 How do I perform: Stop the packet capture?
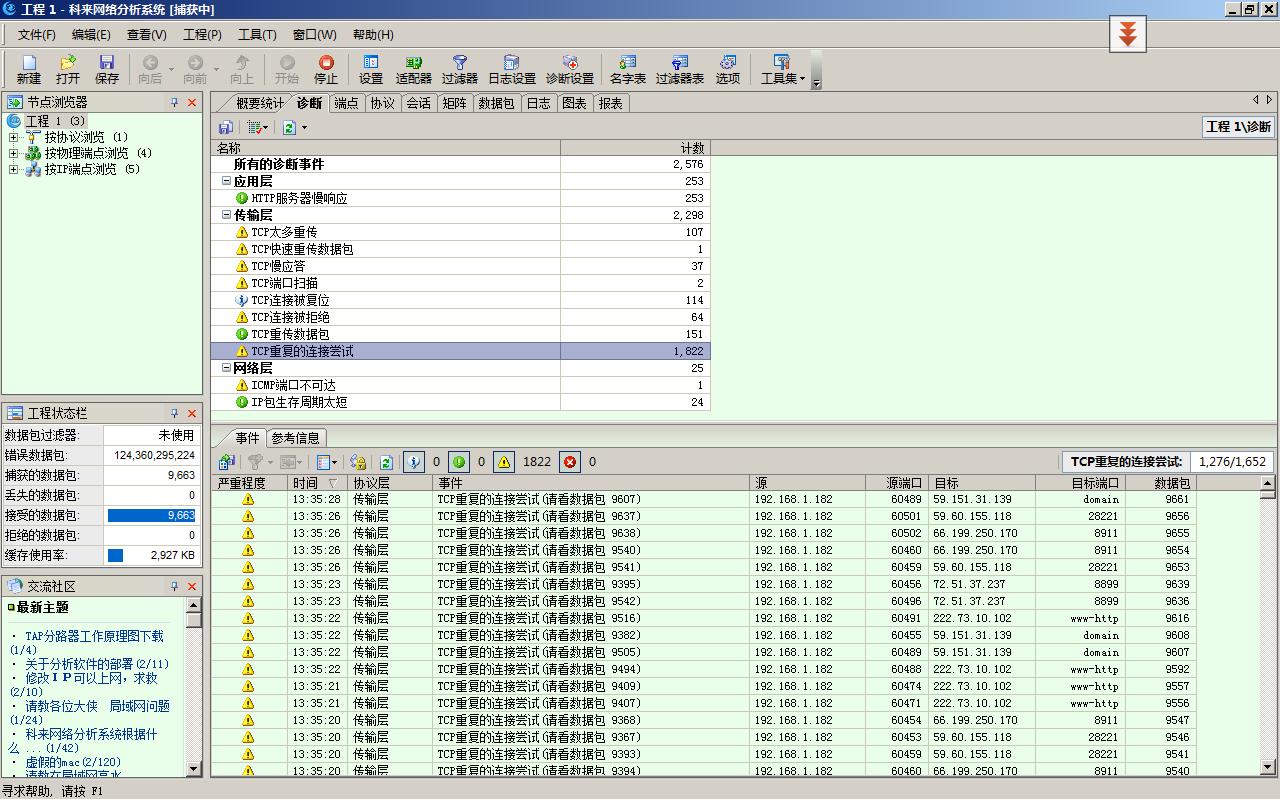coord(325,68)
